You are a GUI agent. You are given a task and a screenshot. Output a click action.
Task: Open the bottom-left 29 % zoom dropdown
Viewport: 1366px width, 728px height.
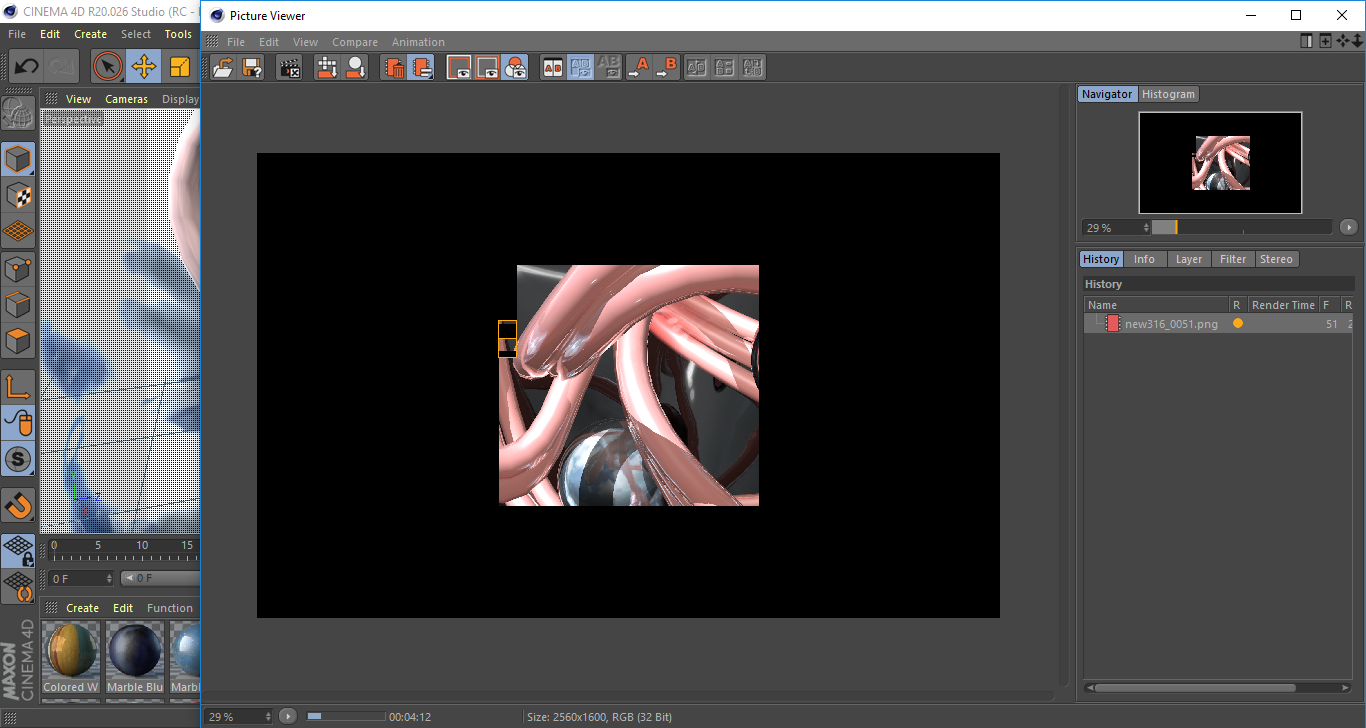[238, 716]
